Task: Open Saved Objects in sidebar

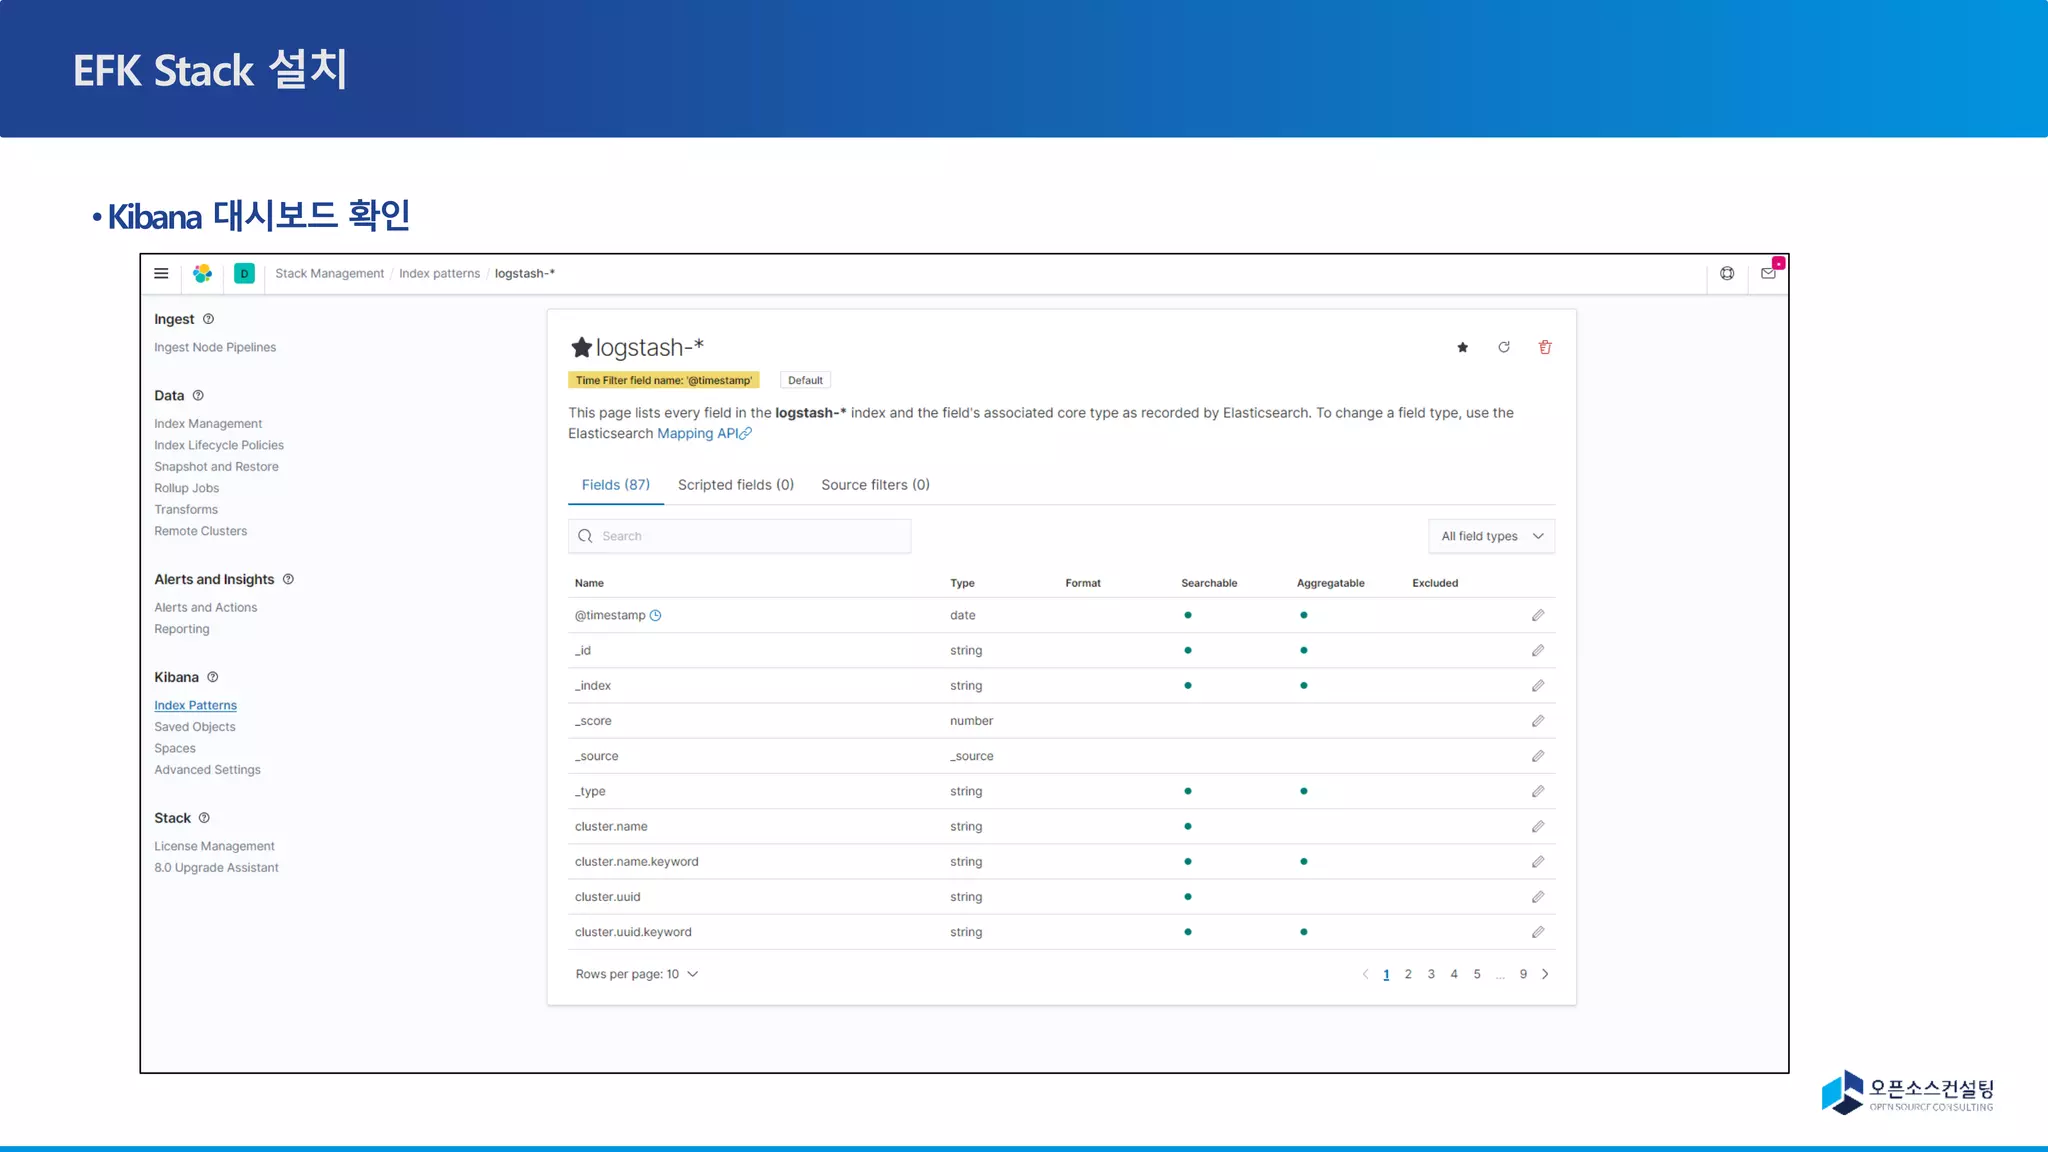Action: 195,727
